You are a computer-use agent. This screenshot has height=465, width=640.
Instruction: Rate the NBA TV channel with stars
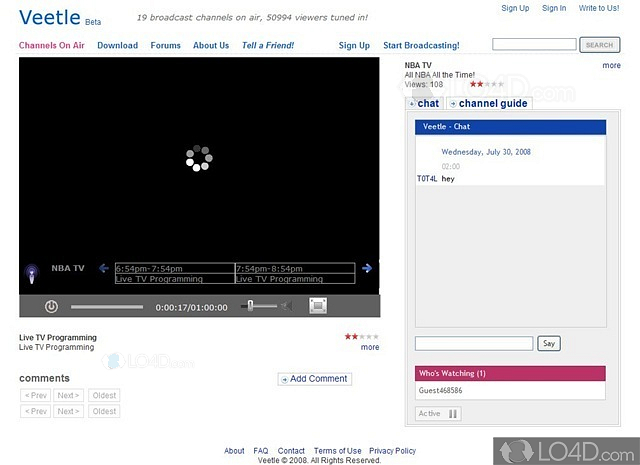click(488, 84)
